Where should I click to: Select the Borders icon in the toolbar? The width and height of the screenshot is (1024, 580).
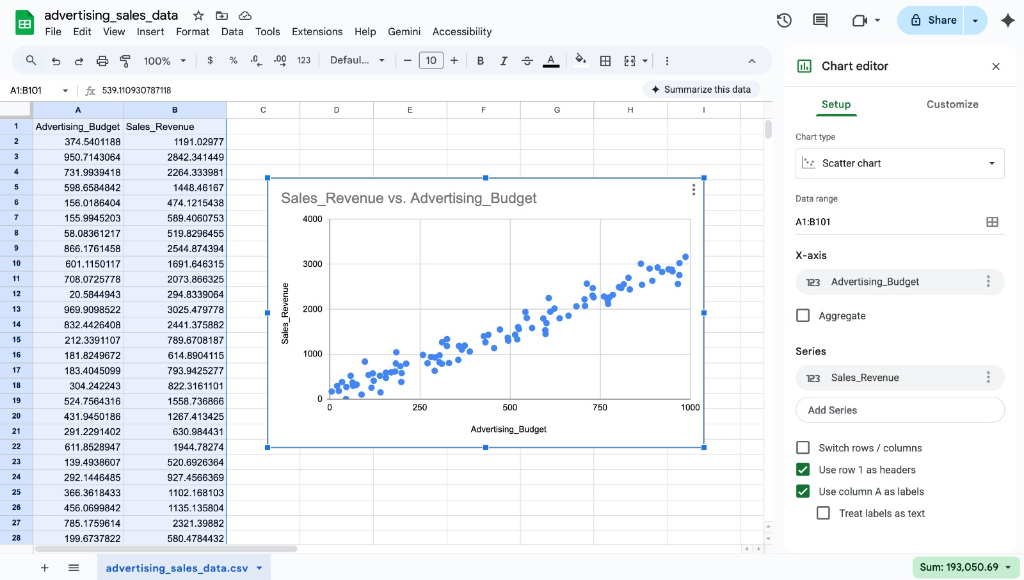(x=604, y=60)
